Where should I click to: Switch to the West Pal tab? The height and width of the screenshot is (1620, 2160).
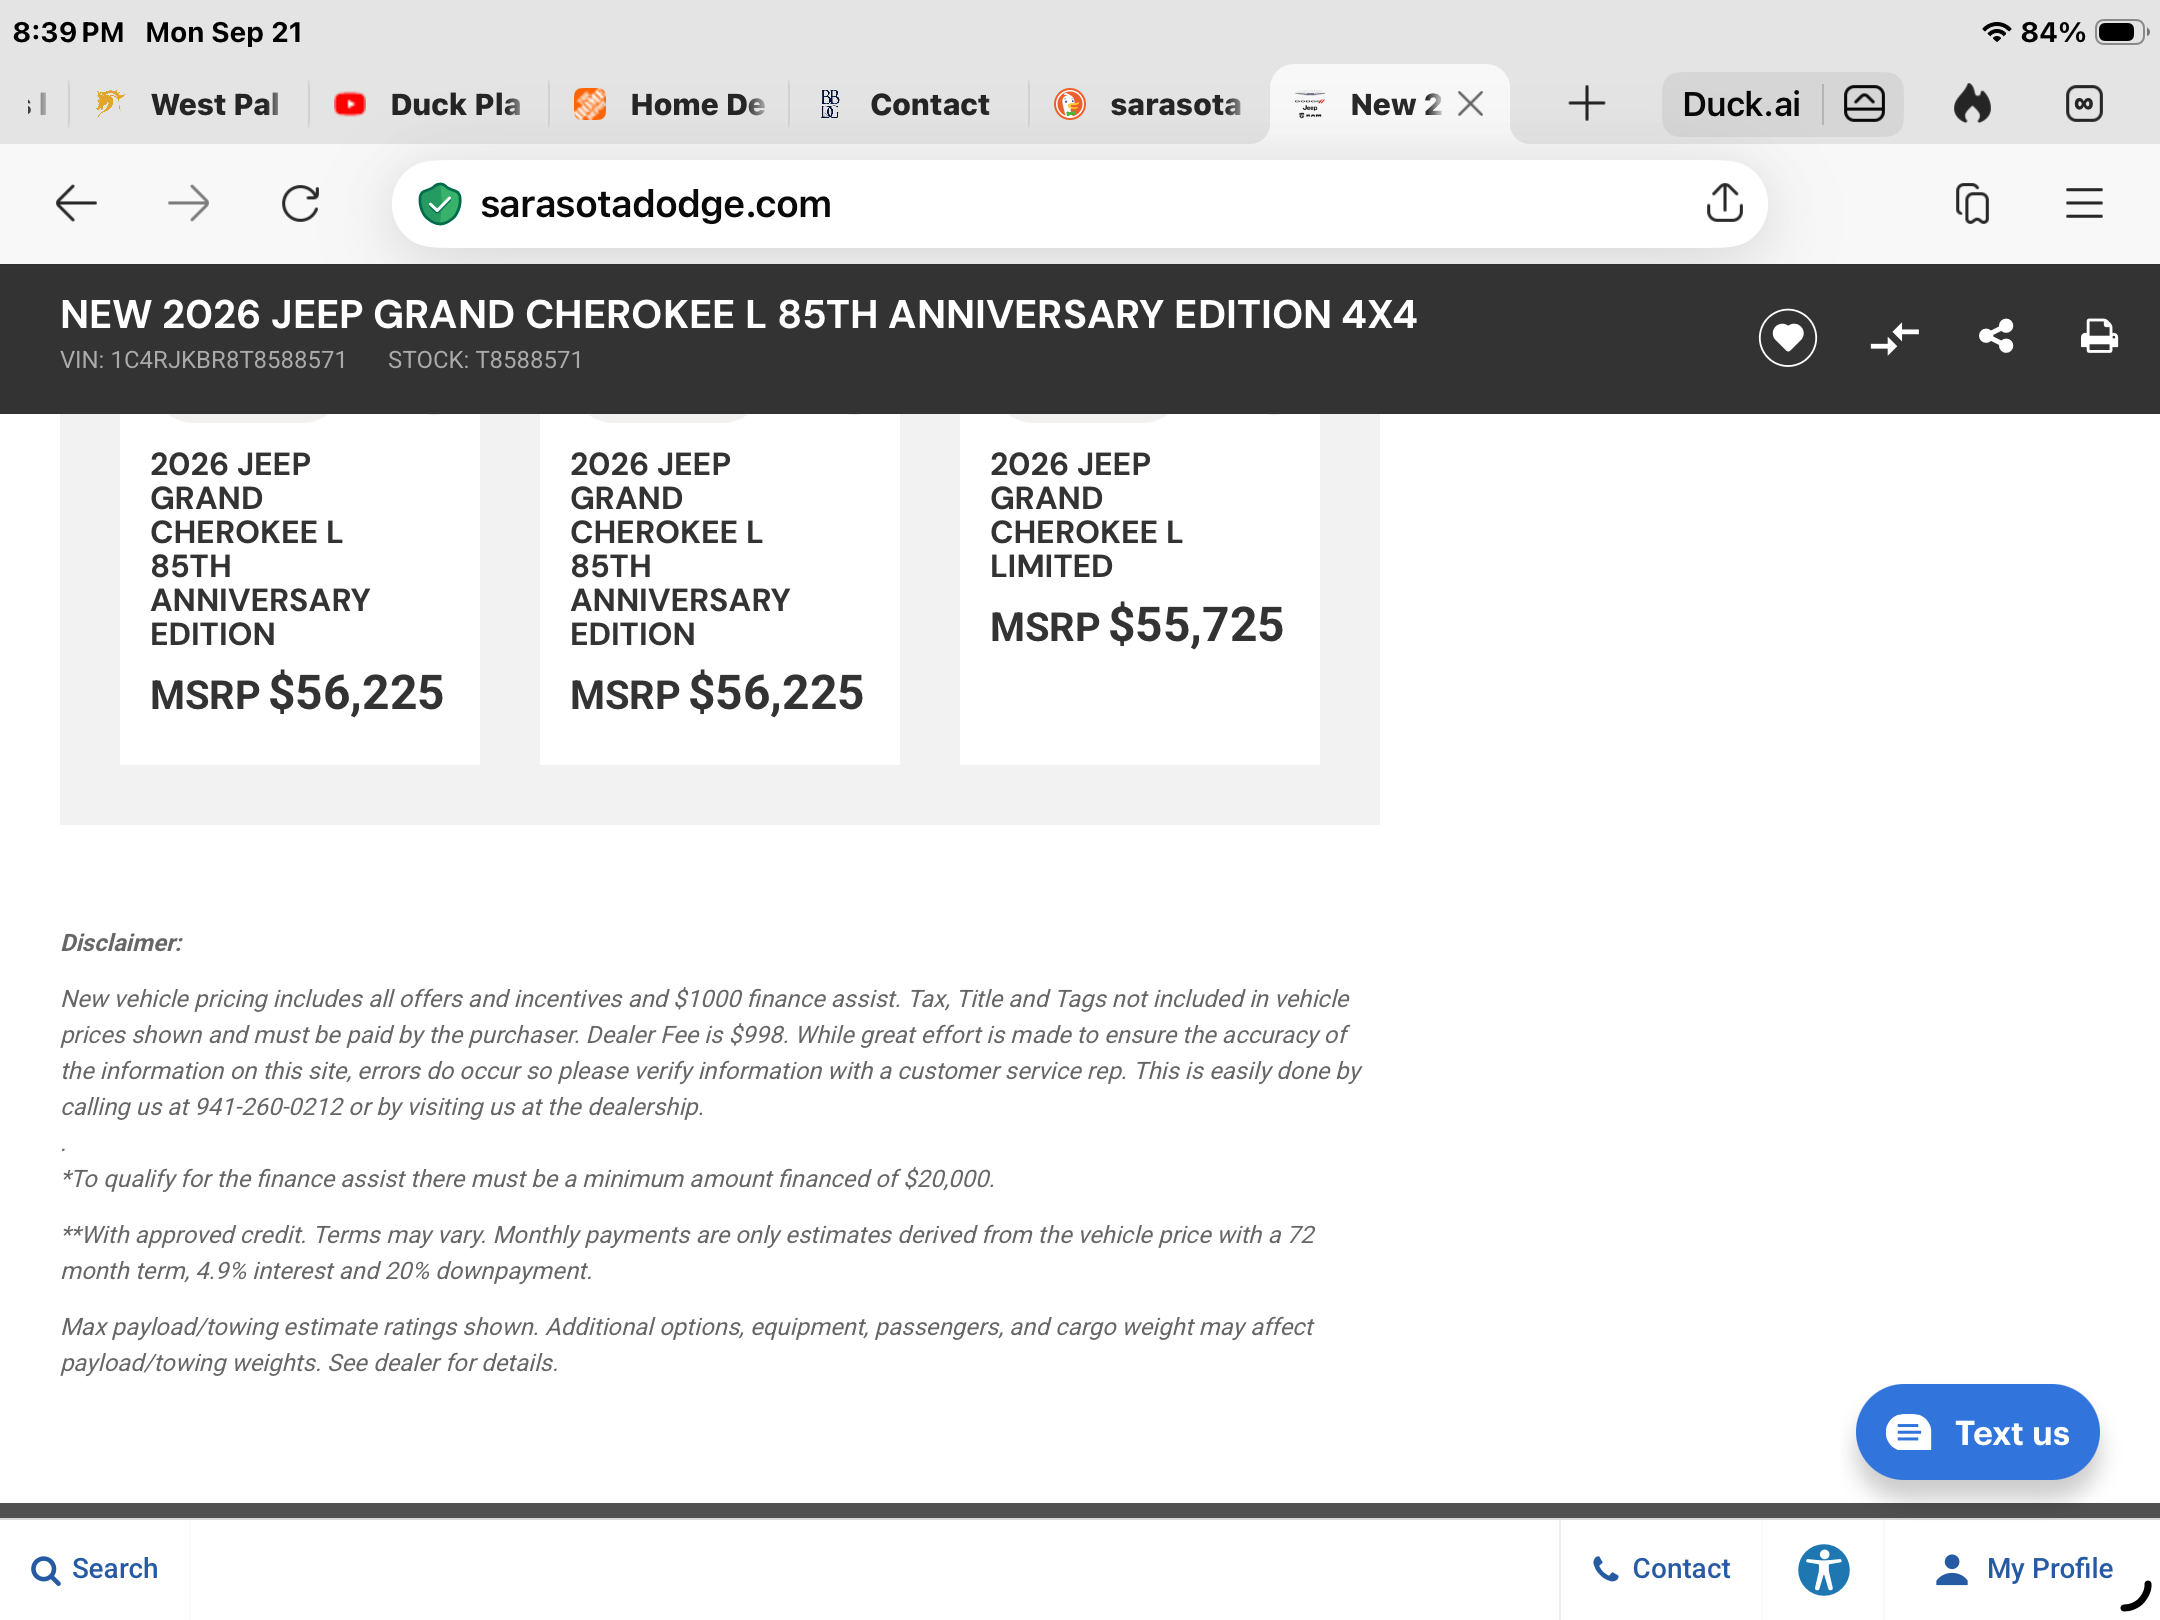[188, 104]
